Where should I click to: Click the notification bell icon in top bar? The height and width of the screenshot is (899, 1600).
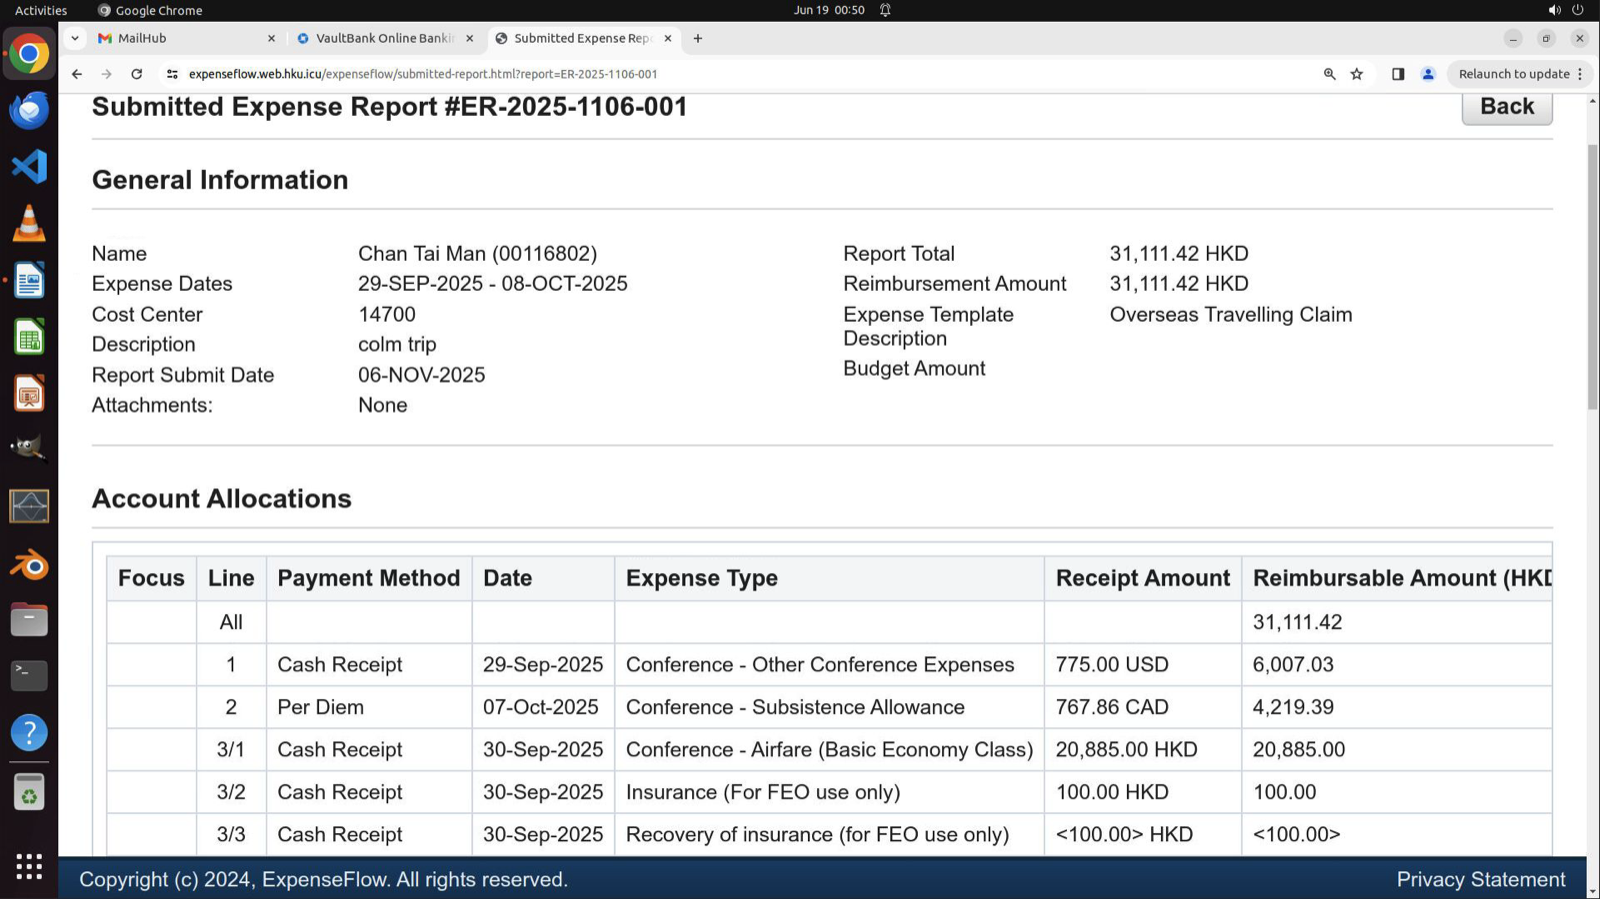885,10
